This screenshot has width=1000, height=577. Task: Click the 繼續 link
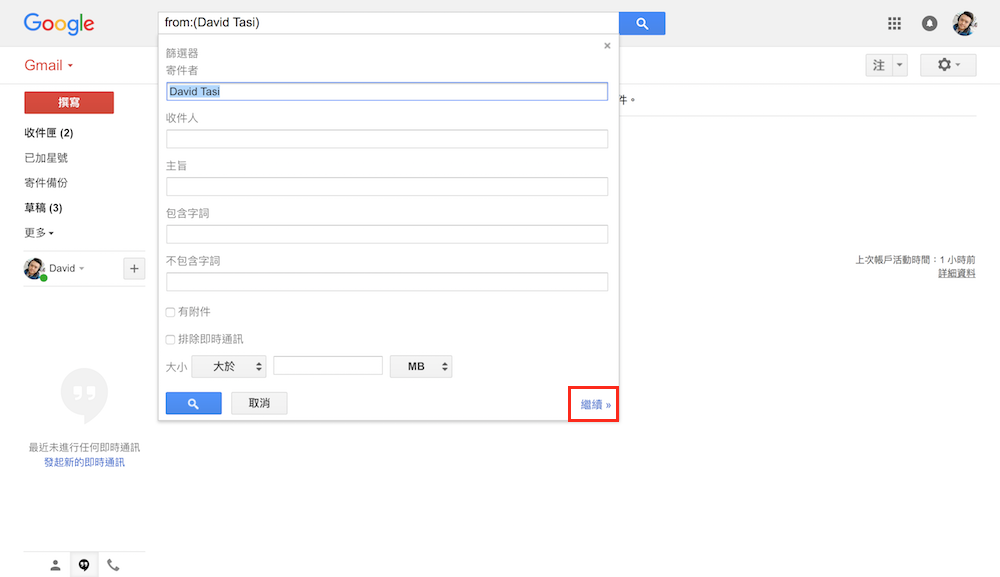click(x=593, y=405)
